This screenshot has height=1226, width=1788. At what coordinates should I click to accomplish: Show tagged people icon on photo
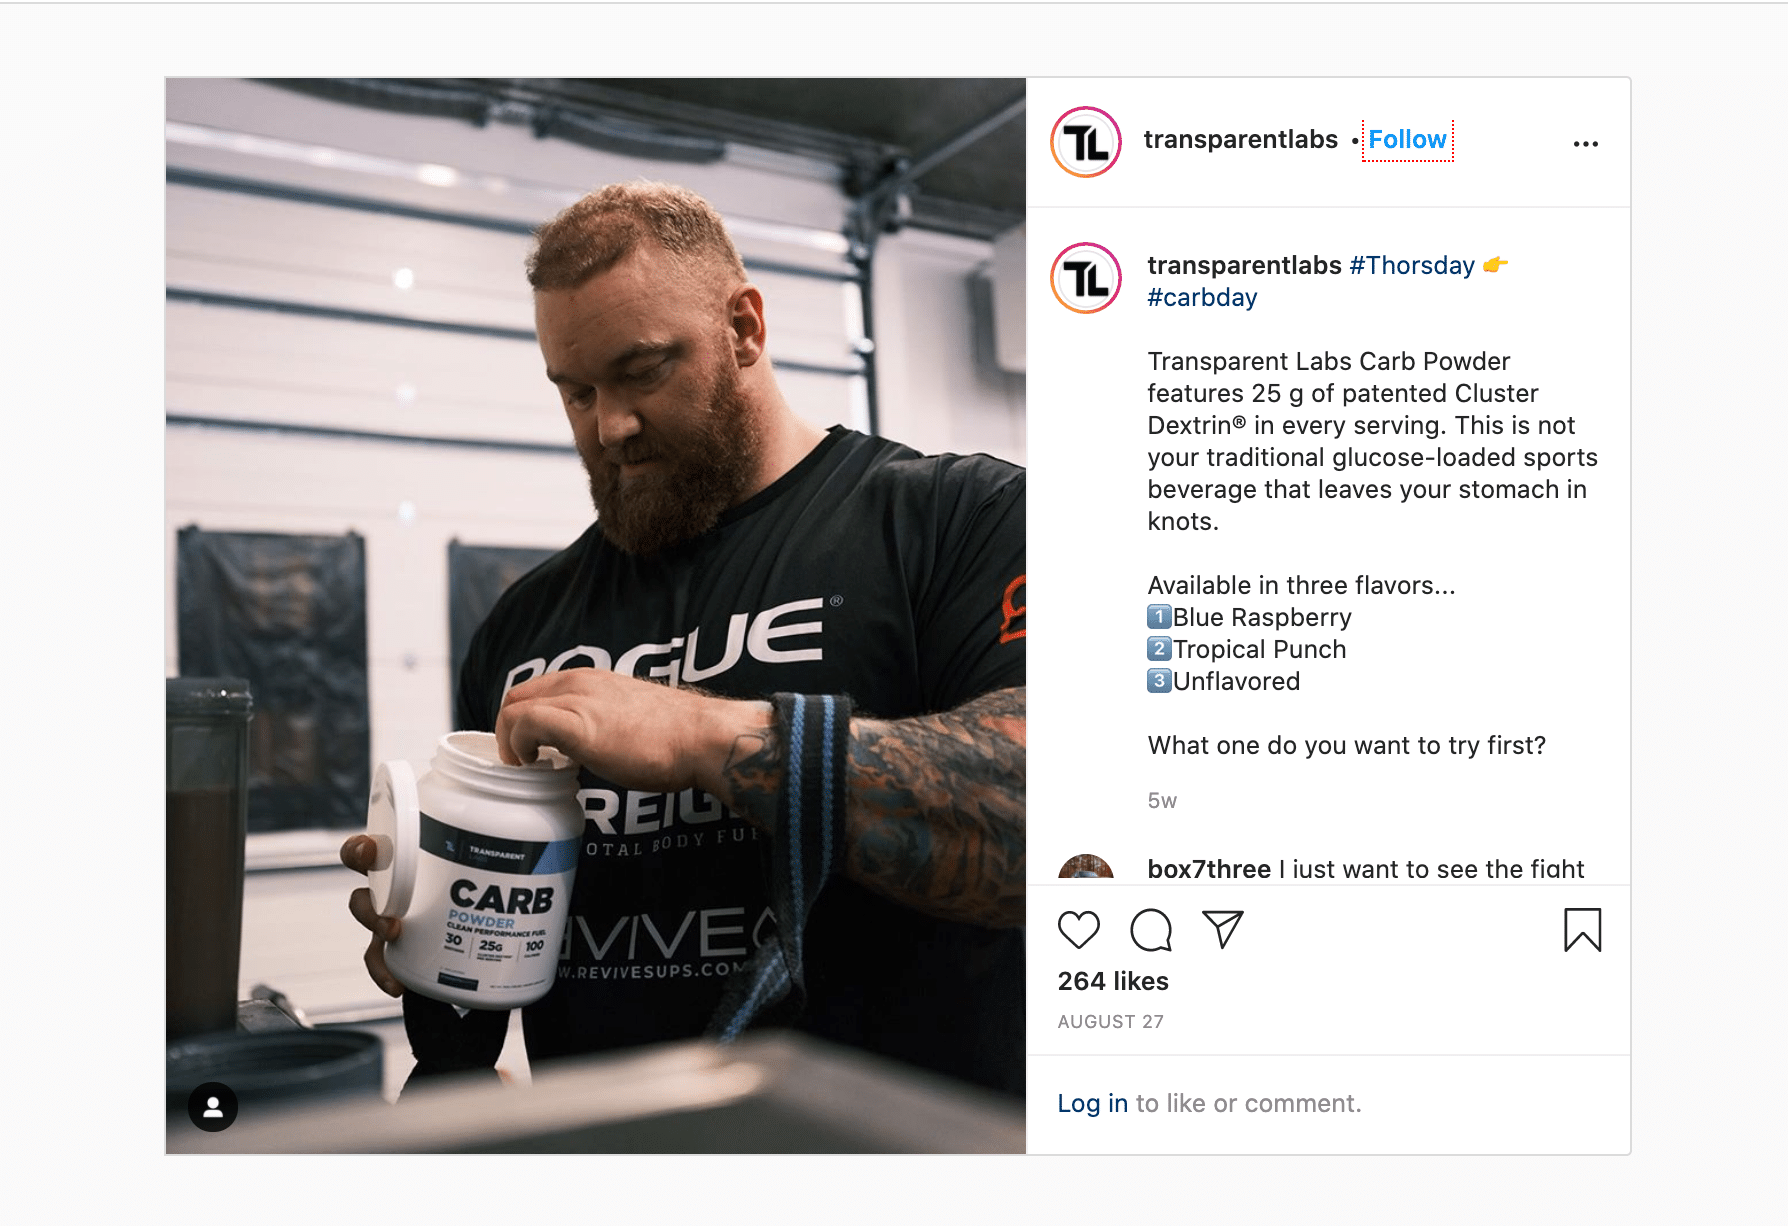pyautogui.click(x=213, y=1107)
